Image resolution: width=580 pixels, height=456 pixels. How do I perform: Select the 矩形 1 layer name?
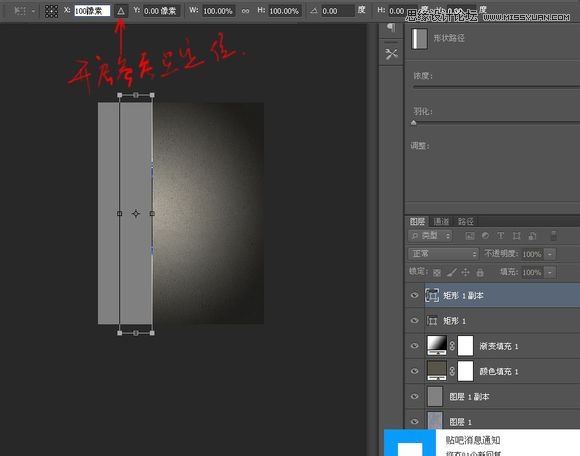(x=454, y=321)
